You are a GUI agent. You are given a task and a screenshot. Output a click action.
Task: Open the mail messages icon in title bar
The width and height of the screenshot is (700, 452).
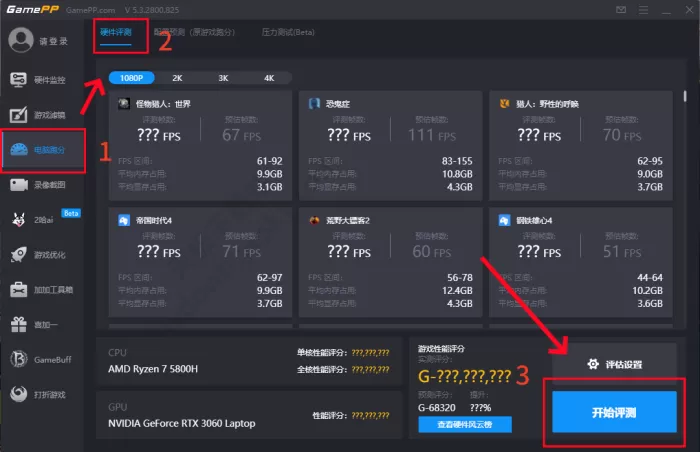[621, 9]
